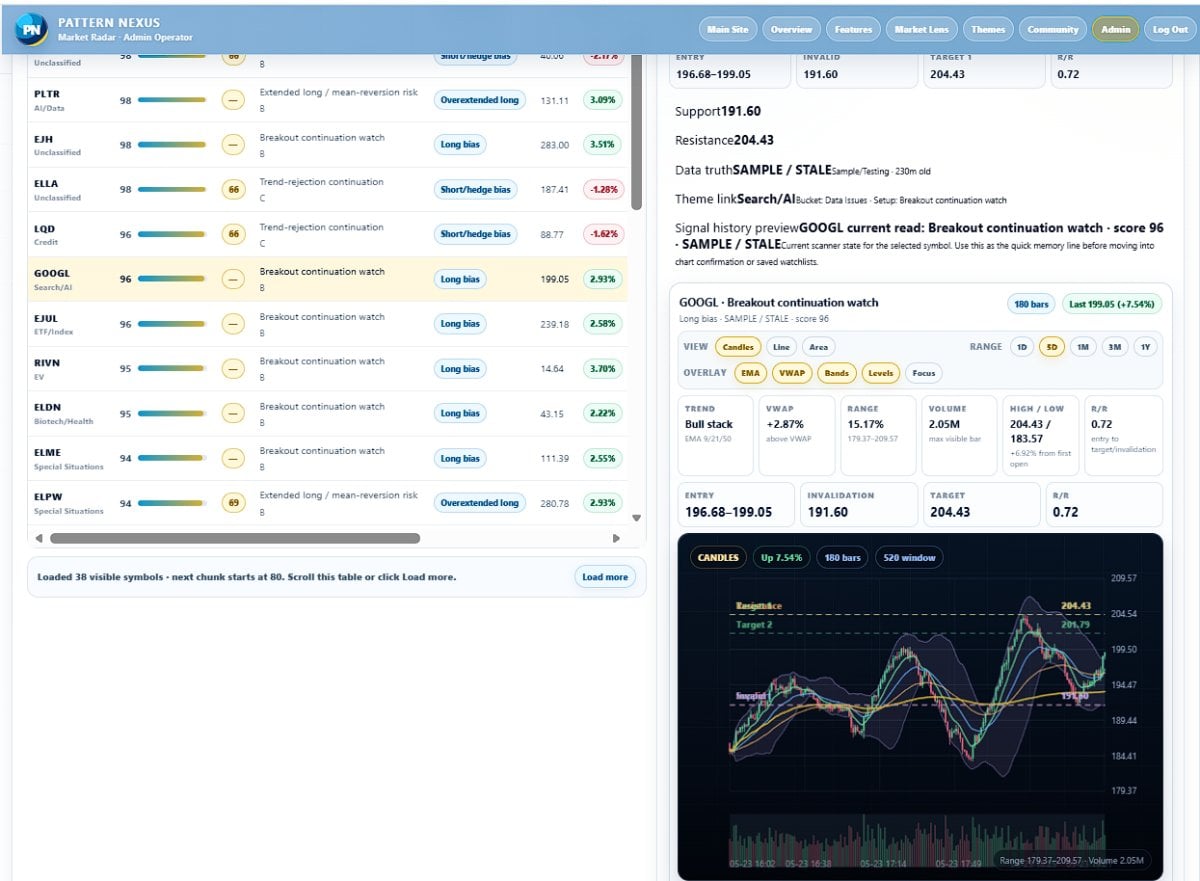The height and width of the screenshot is (881, 1200).
Task: Click the Up 7.54% chip on chart
Action: click(x=781, y=557)
